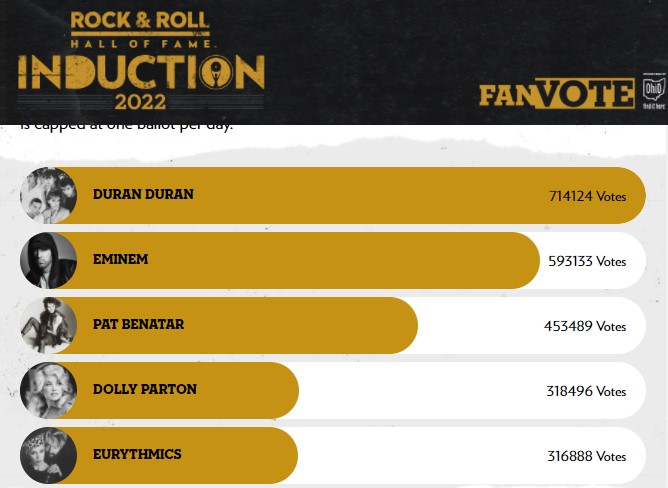Click the 318496 Votes count

click(x=586, y=391)
